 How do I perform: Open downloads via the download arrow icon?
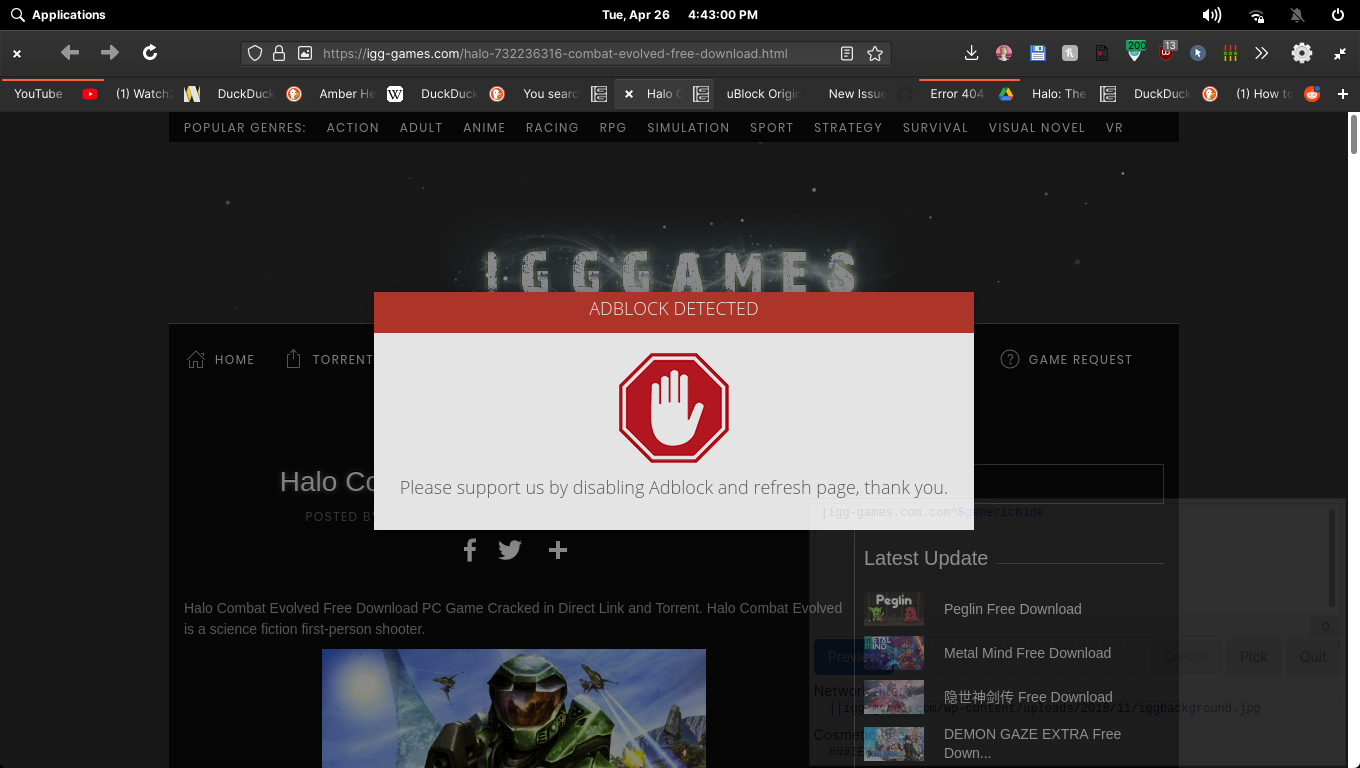click(x=971, y=53)
